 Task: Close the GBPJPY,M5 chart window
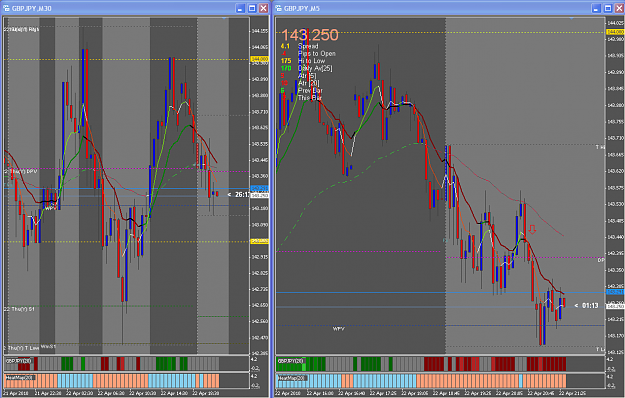(619, 8)
